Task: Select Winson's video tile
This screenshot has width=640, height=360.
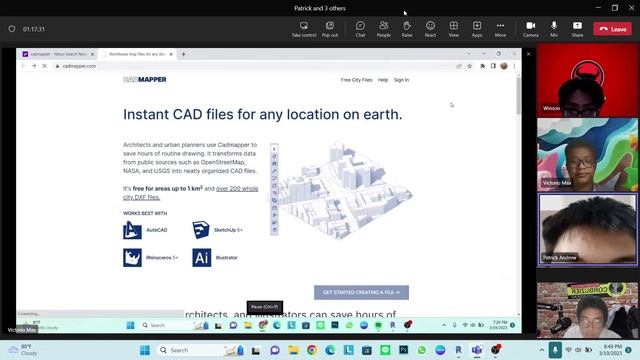Action: (x=587, y=80)
